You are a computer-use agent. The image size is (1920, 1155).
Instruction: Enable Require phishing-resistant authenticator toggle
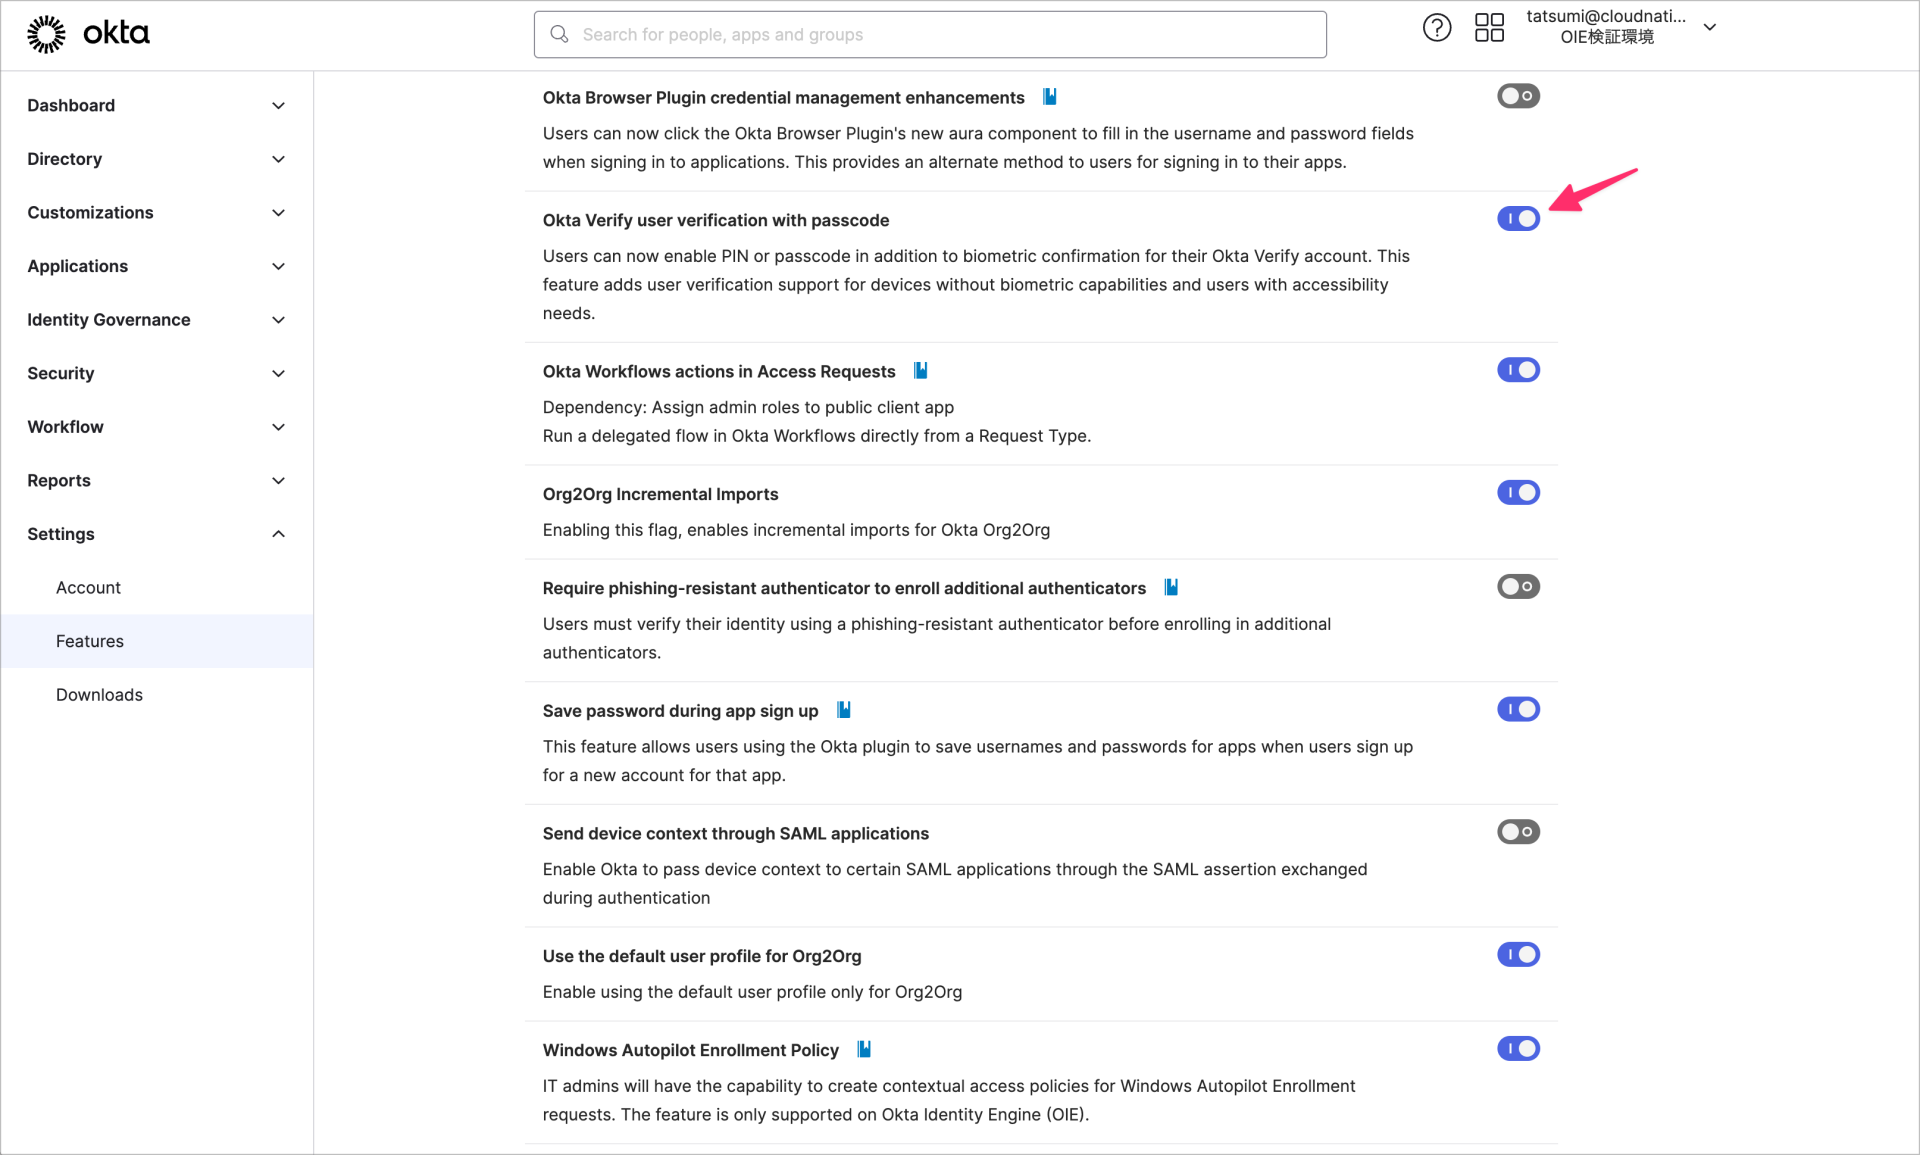click(x=1517, y=586)
